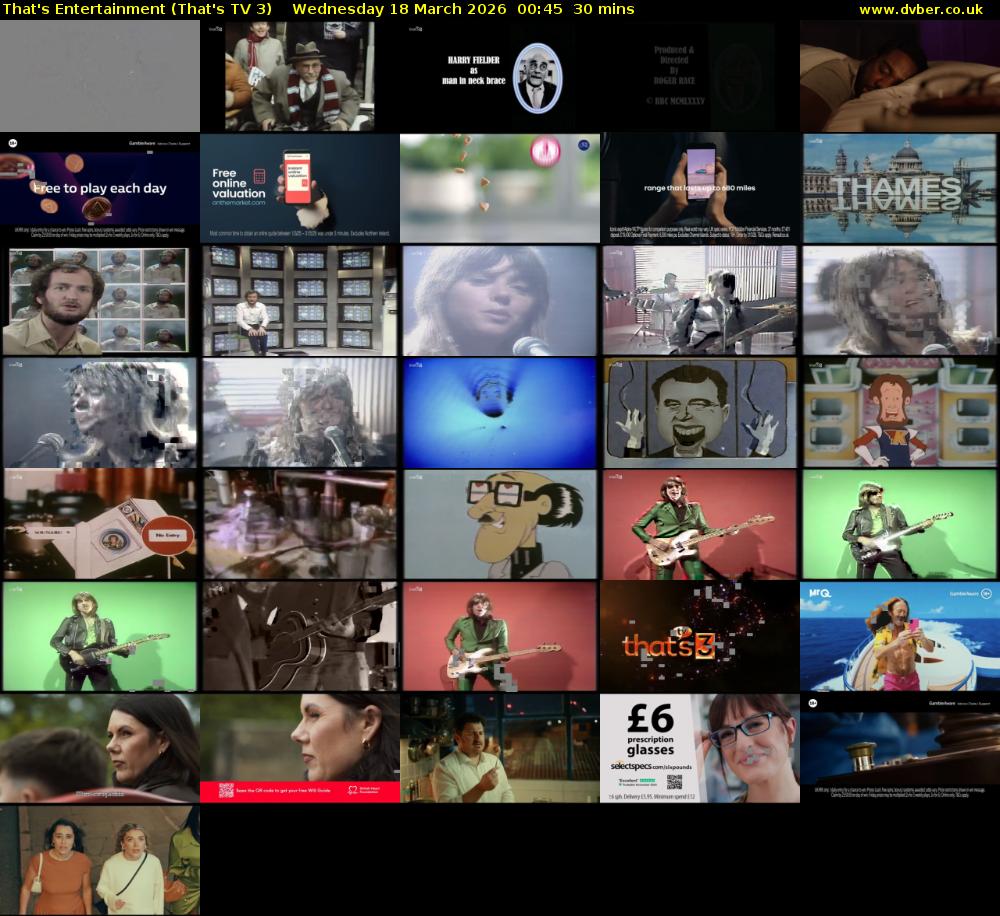Click the Free to play each day advert
This screenshot has width=1000, height=916.
coord(99,187)
